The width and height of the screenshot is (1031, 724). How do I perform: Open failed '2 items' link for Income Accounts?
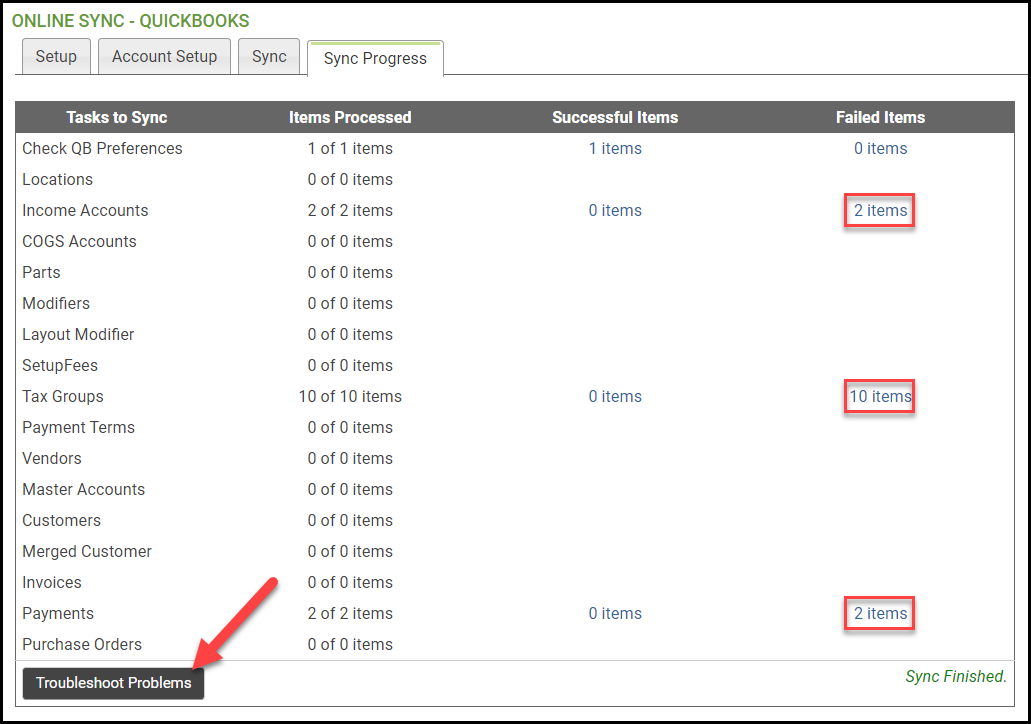(x=880, y=210)
